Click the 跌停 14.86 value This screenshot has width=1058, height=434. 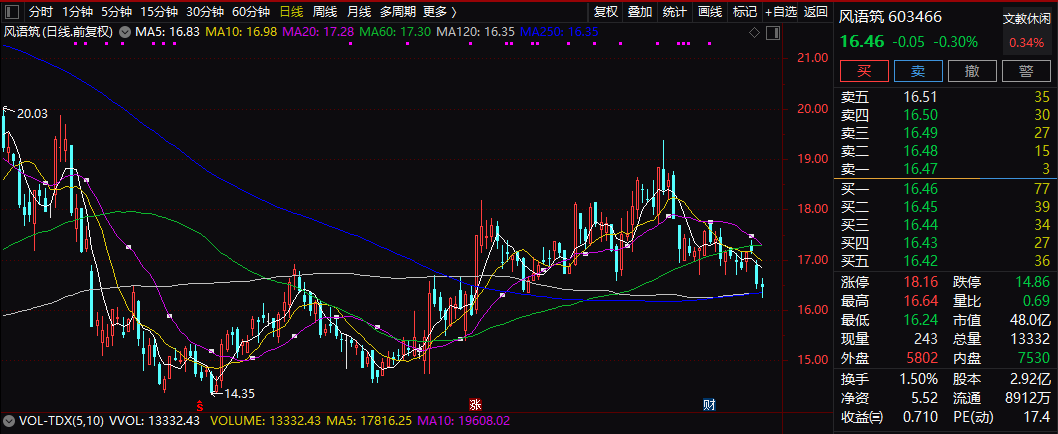pyautogui.click(x=1033, y=283)
